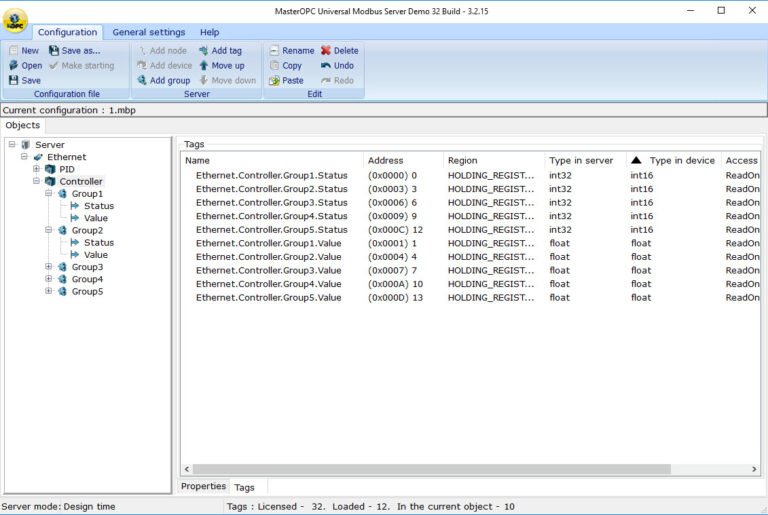Open the Help ribbon tab
The image size is (768, 515).
pos(210,32)
